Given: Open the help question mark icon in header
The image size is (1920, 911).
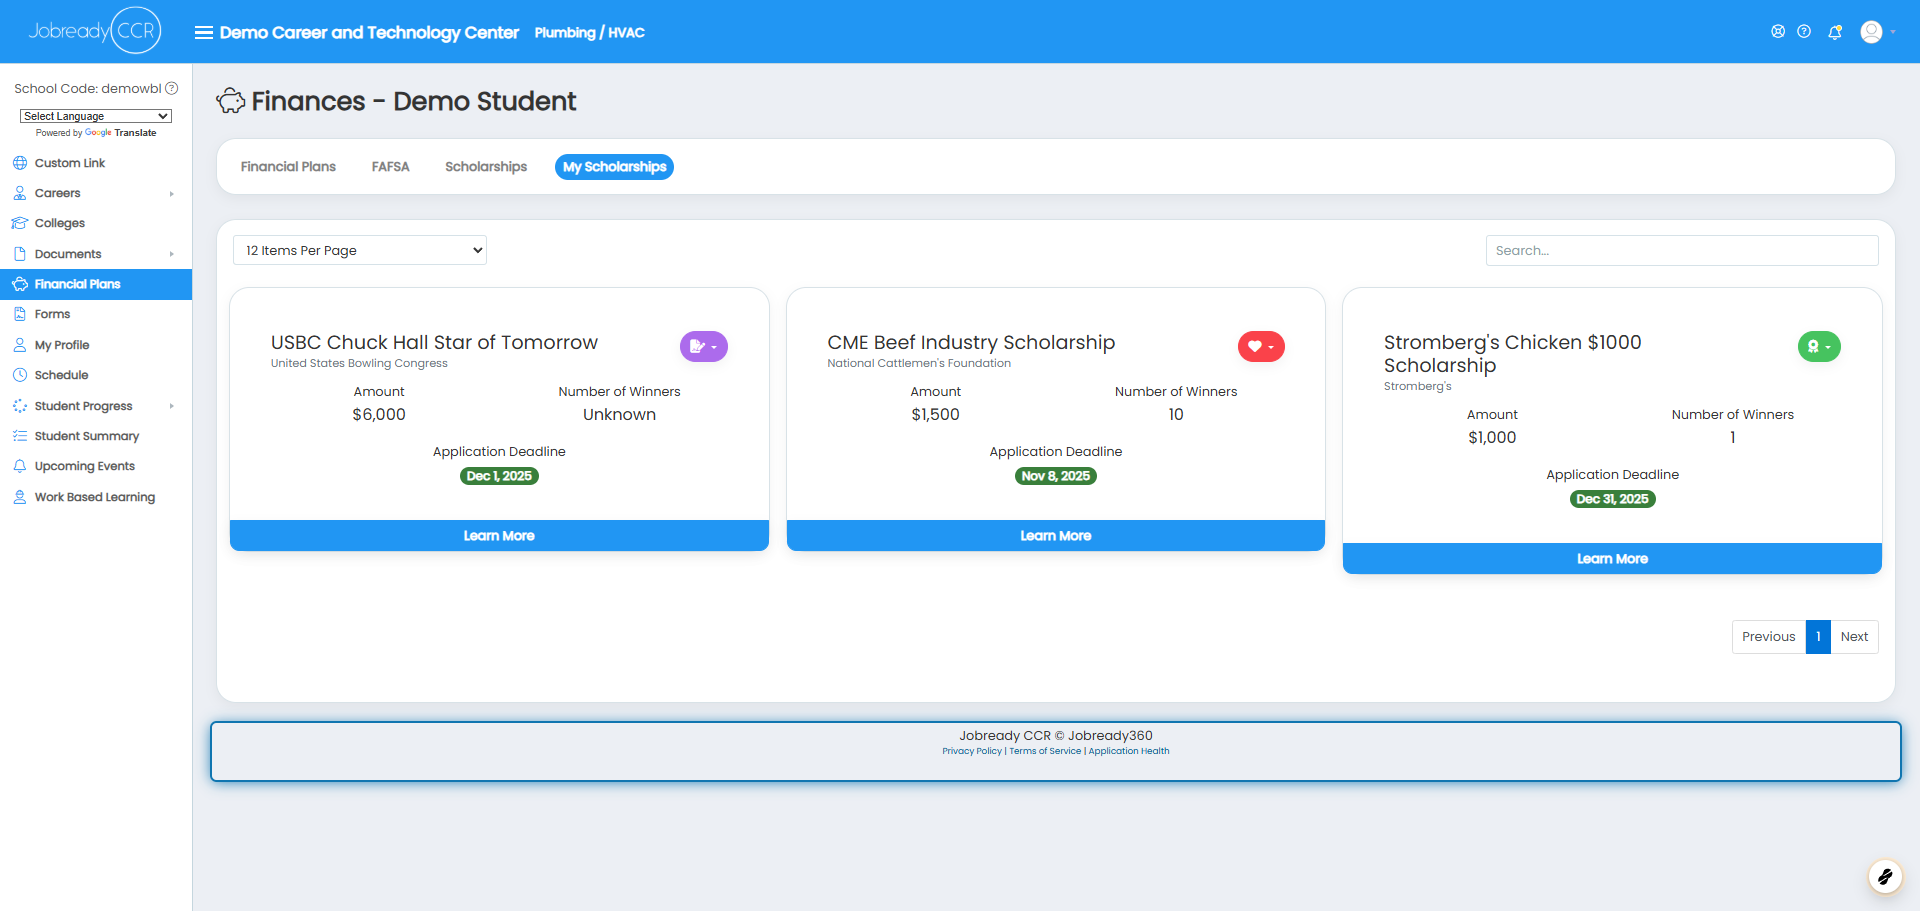Looking at the screenshot, I should [1804, 32].
